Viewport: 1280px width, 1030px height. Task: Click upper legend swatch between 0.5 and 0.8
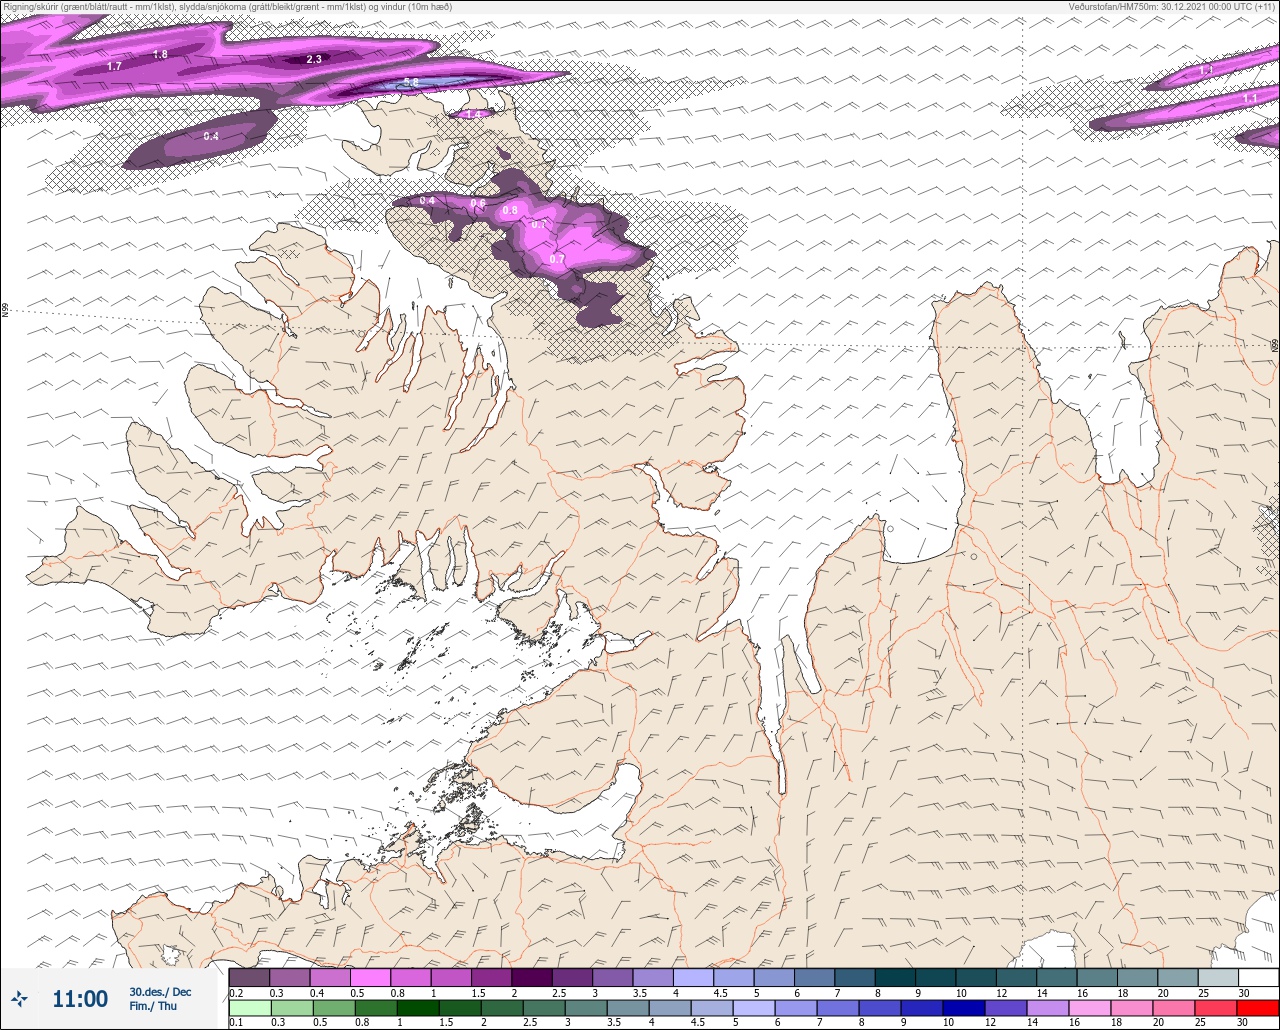tap(370, 977)
